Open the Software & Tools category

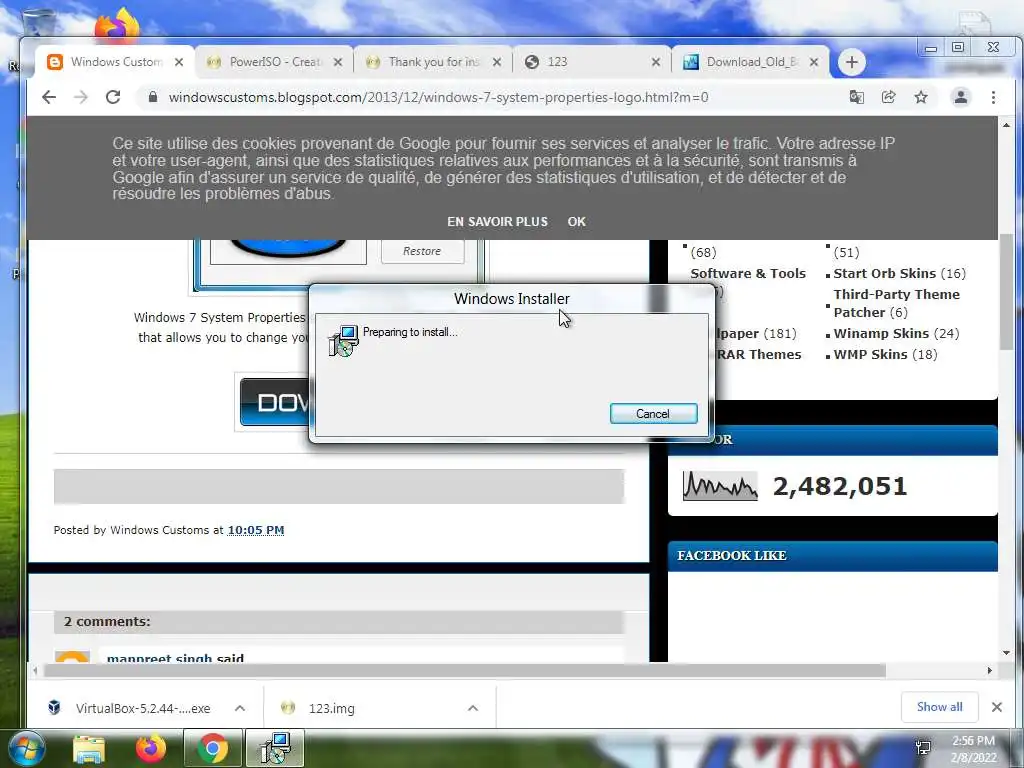click(x=748, y=274)
